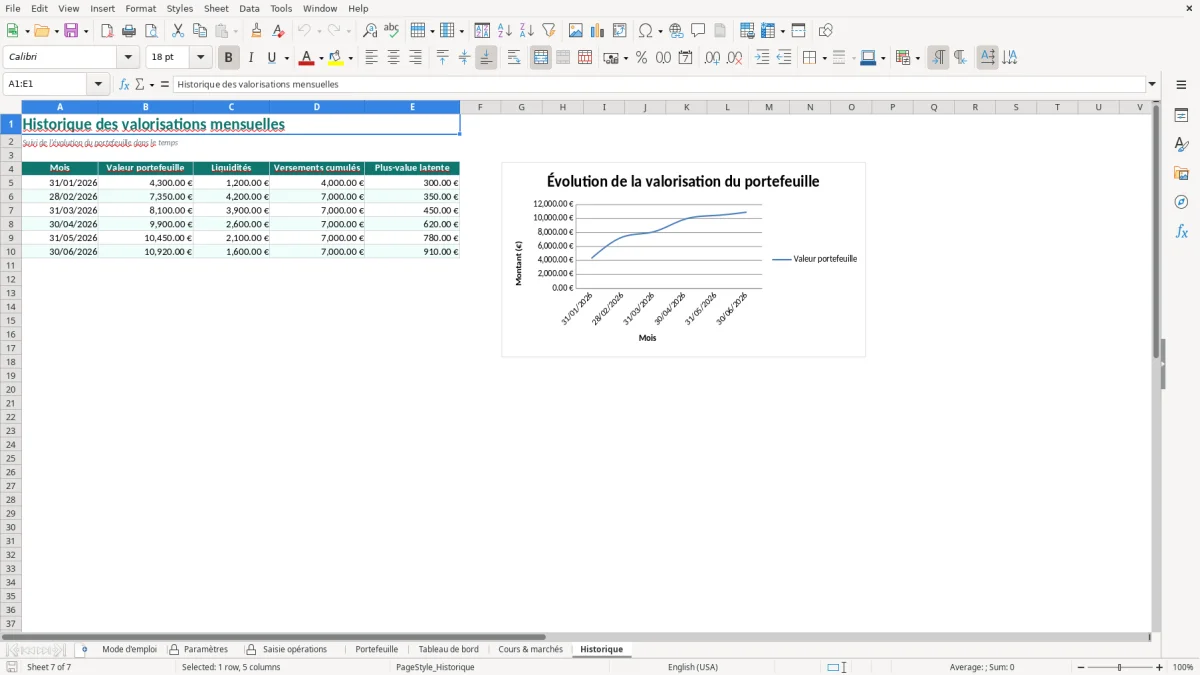Align the cell text left
The width and height of the screenshot is (1200, 675).
point(371,58)
